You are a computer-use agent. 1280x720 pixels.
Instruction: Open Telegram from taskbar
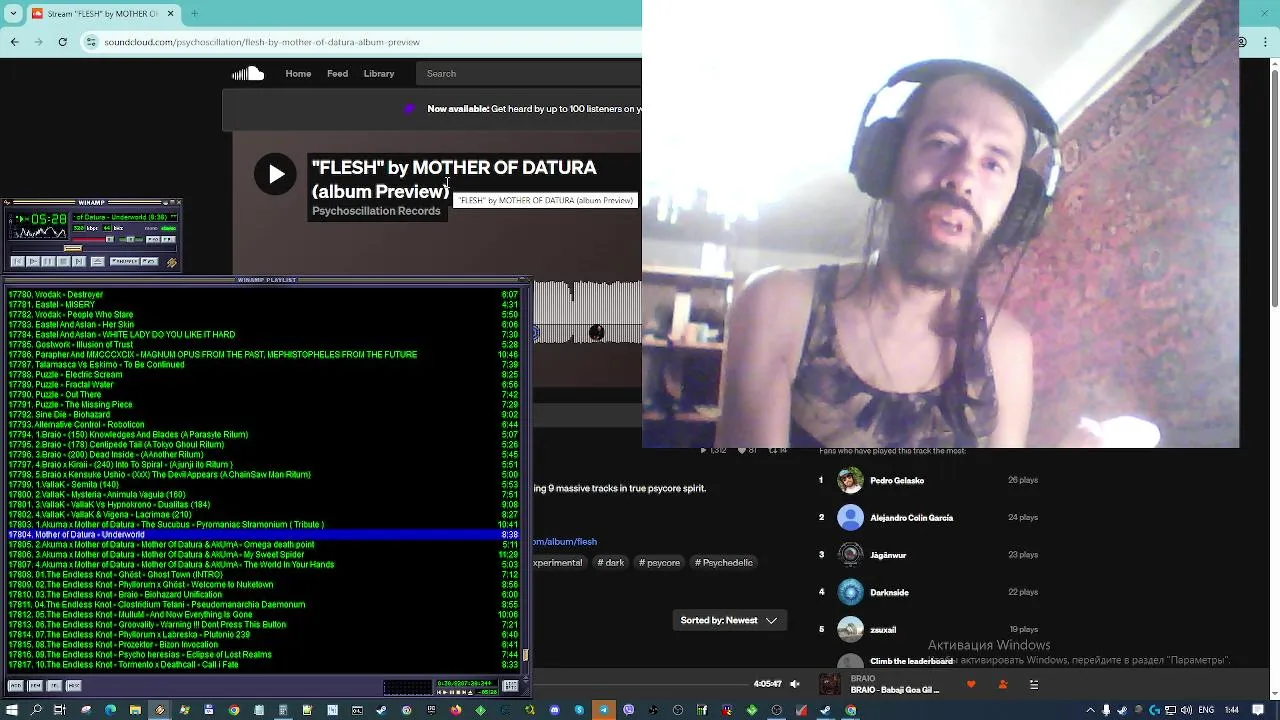pyautogui.click(x=604, y=710)
